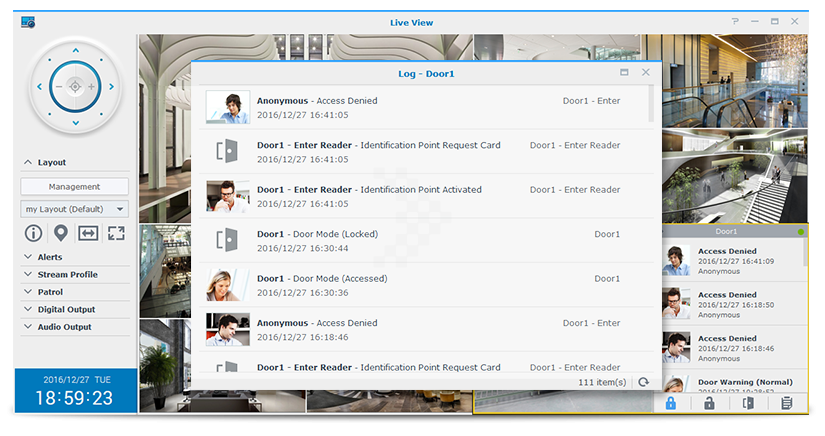825x436 pixels.
Task: Open the layout information icon
Action: [x=33, y=234]
